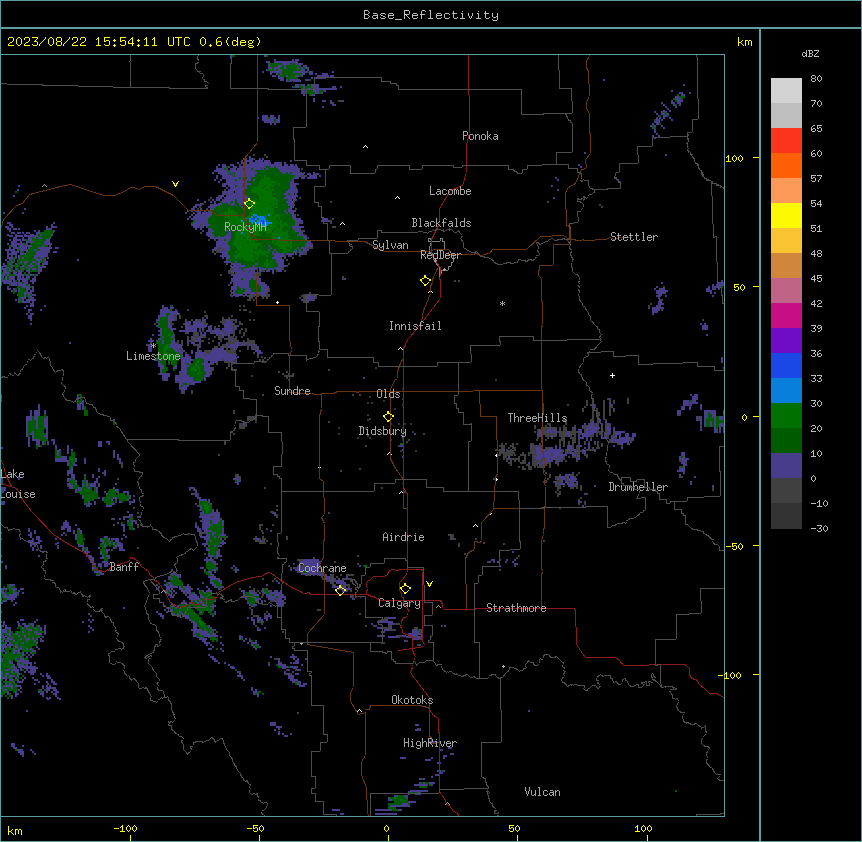Click the yellow diamond marker above Calgary label

(x=405, y=589)
